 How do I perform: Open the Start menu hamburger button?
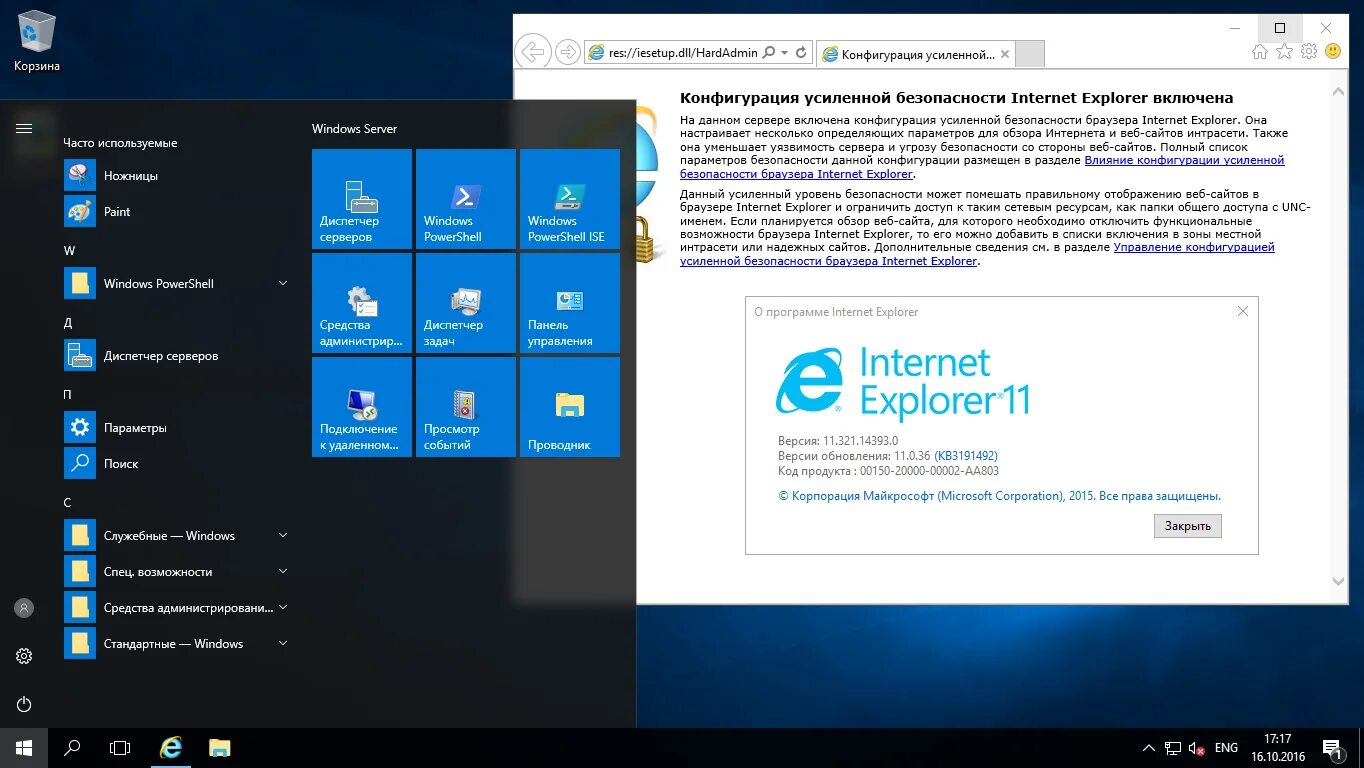pos(24,128)
